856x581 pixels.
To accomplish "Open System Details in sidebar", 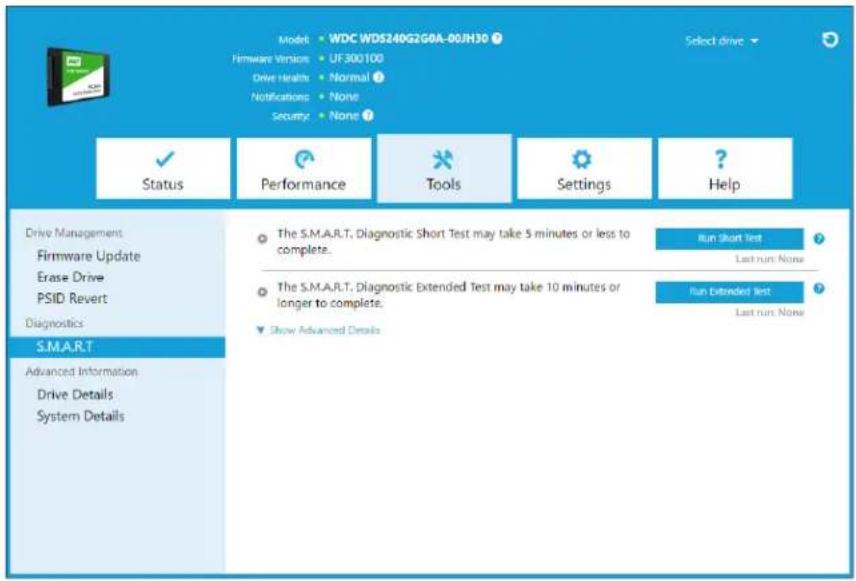I will 80,416.
